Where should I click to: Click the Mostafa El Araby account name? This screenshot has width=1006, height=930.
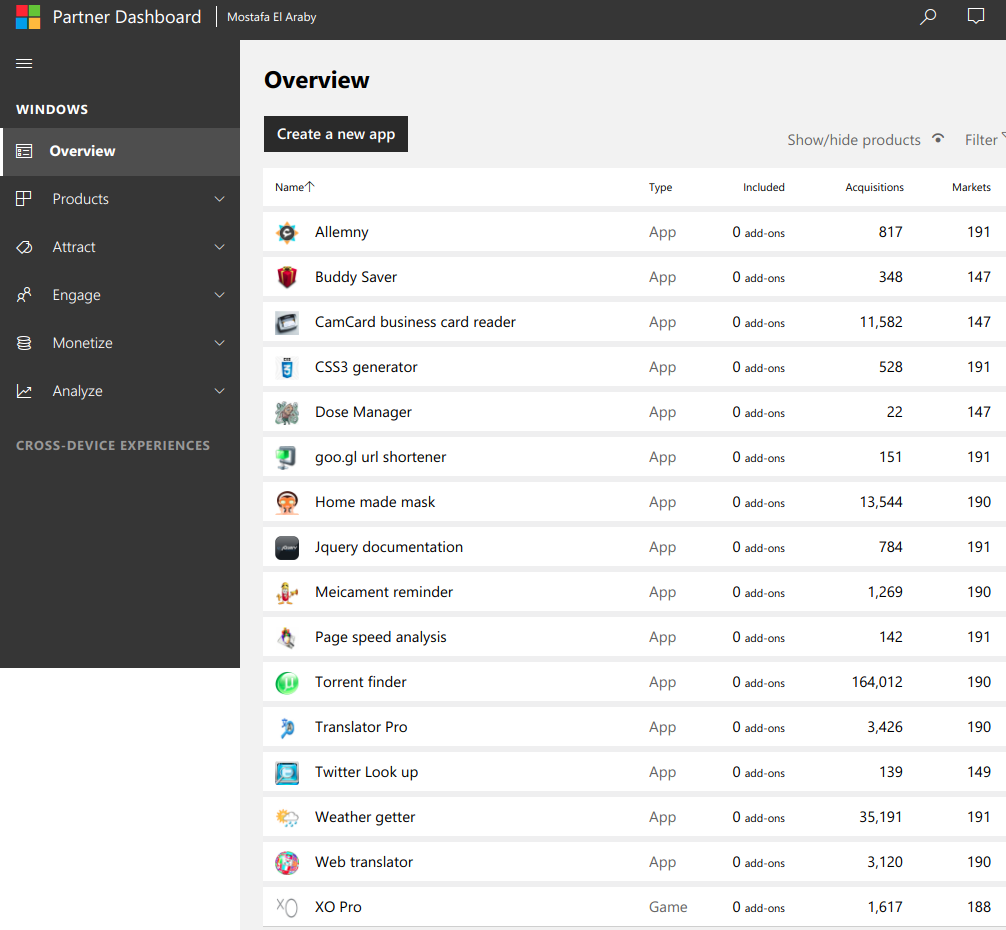[x=271, y=17]
